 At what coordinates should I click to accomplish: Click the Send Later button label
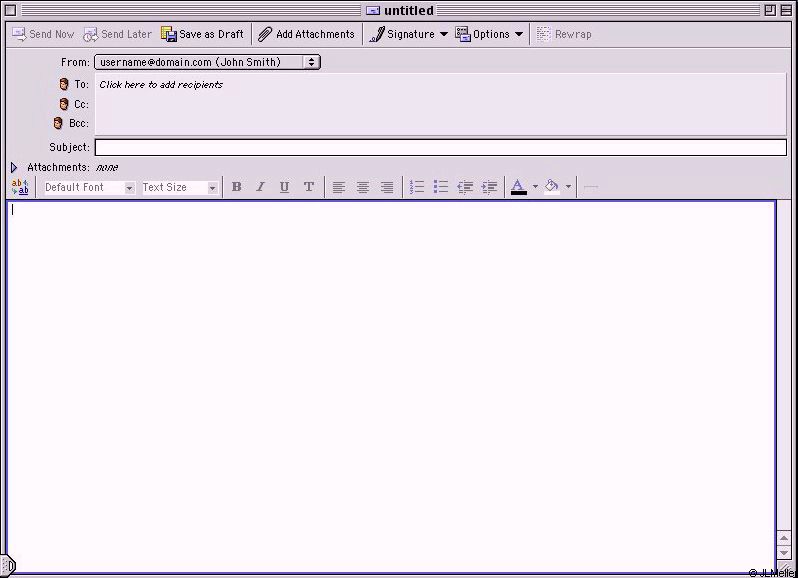click(x=126, y=34)
